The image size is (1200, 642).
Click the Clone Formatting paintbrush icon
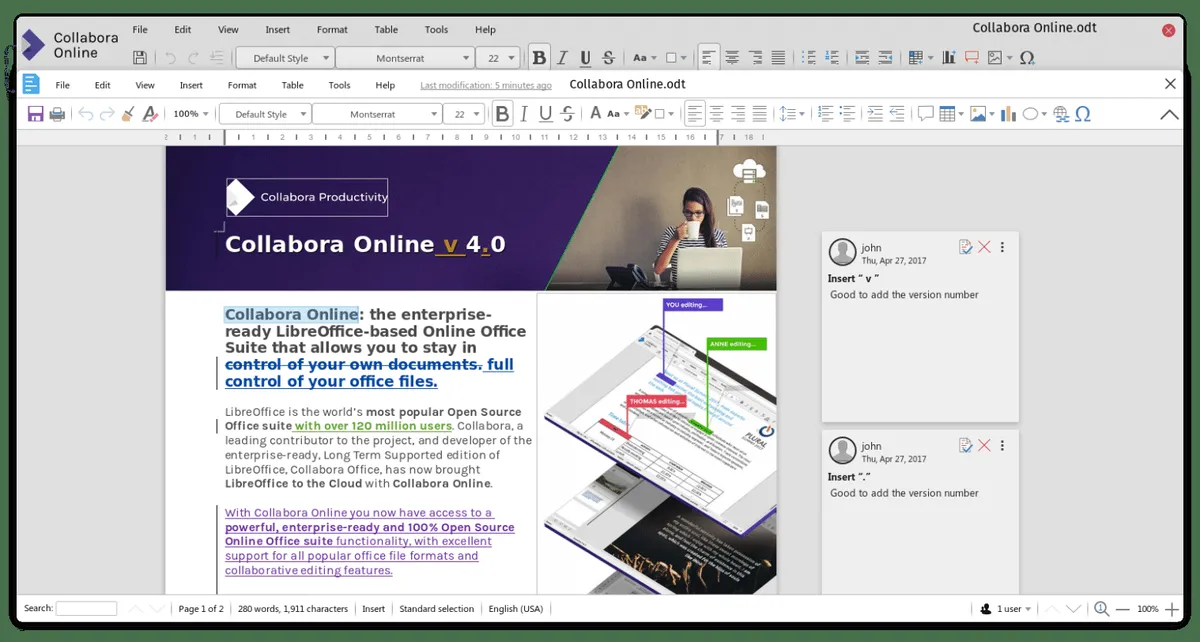pos(128,114)
